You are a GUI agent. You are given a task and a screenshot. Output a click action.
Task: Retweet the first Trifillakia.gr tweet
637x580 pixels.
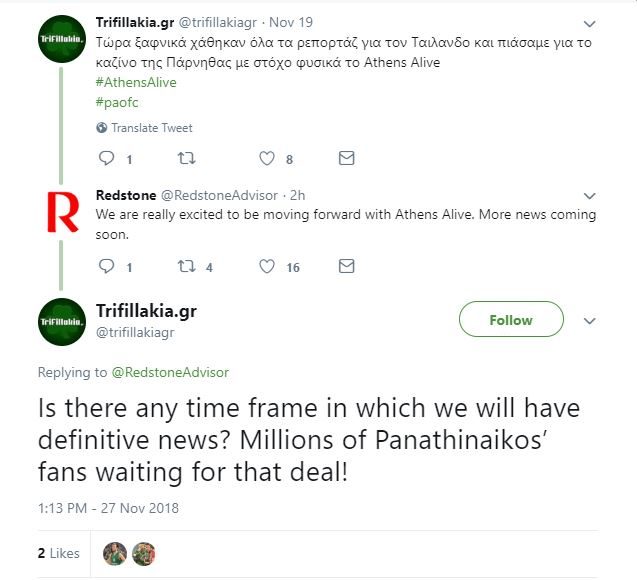point(186,158)
